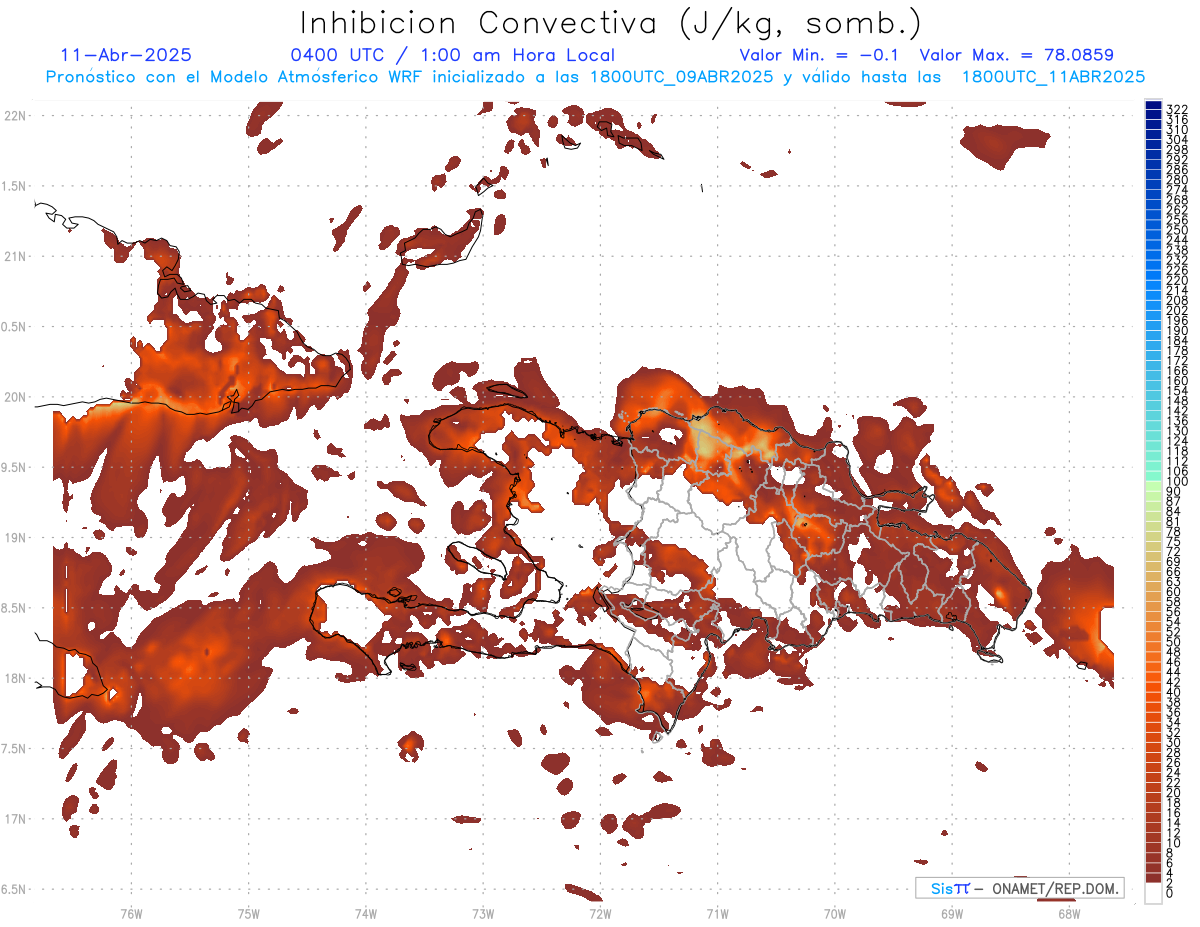This screenshot has height=927, width=1200.
Task: Click the pale green swatch beside 100
Action: [1153, 485]
